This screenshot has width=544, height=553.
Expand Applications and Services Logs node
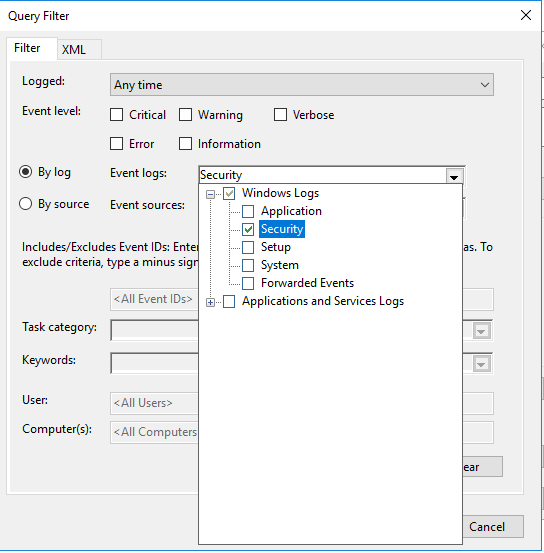(x=210, y=302)
